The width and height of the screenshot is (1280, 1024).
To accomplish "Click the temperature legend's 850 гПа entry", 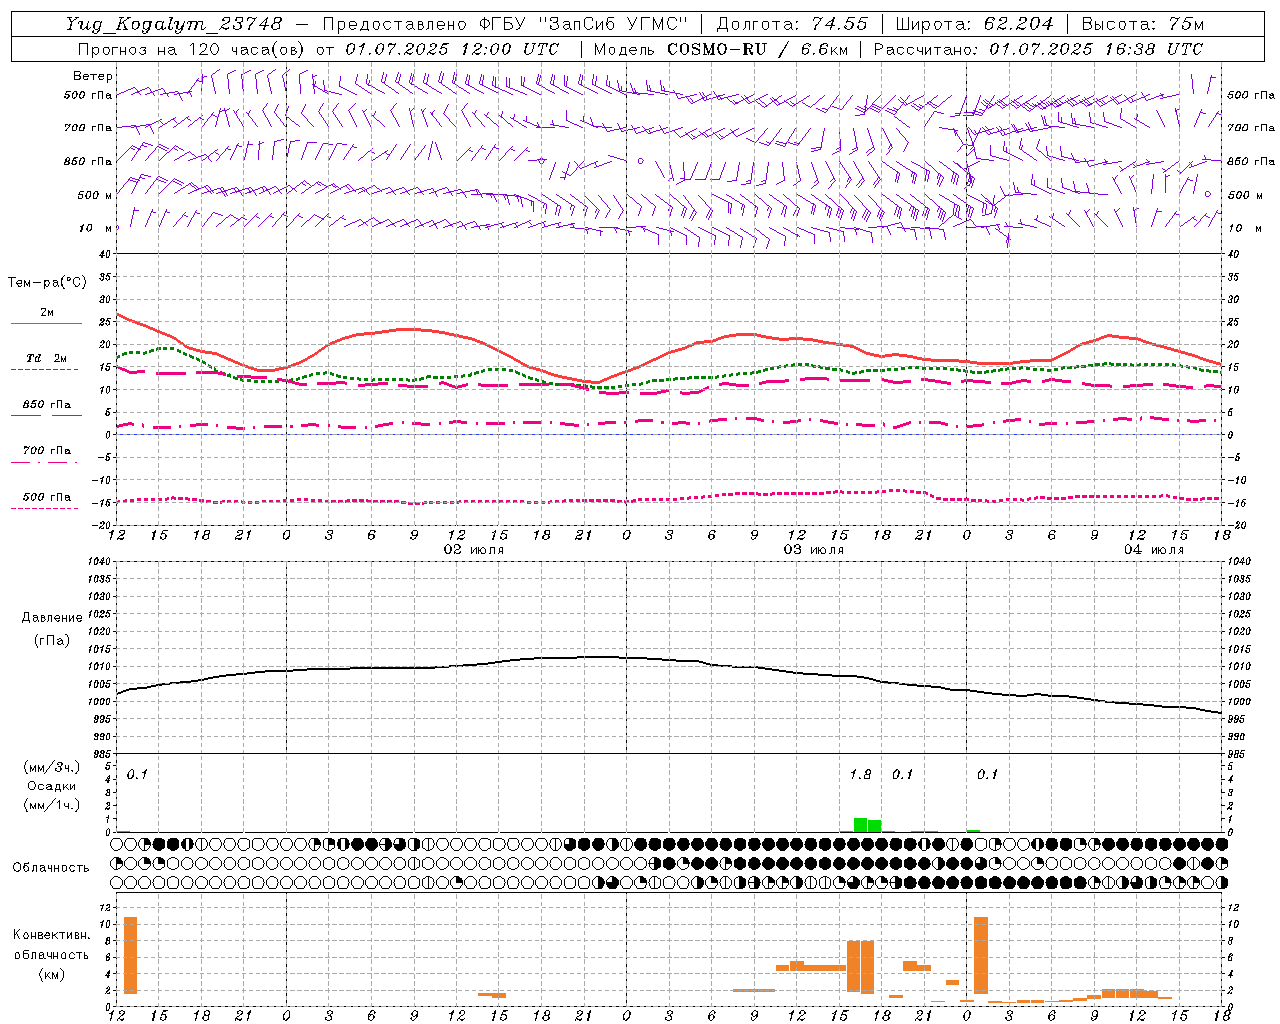I will click(x=46, y=405).
